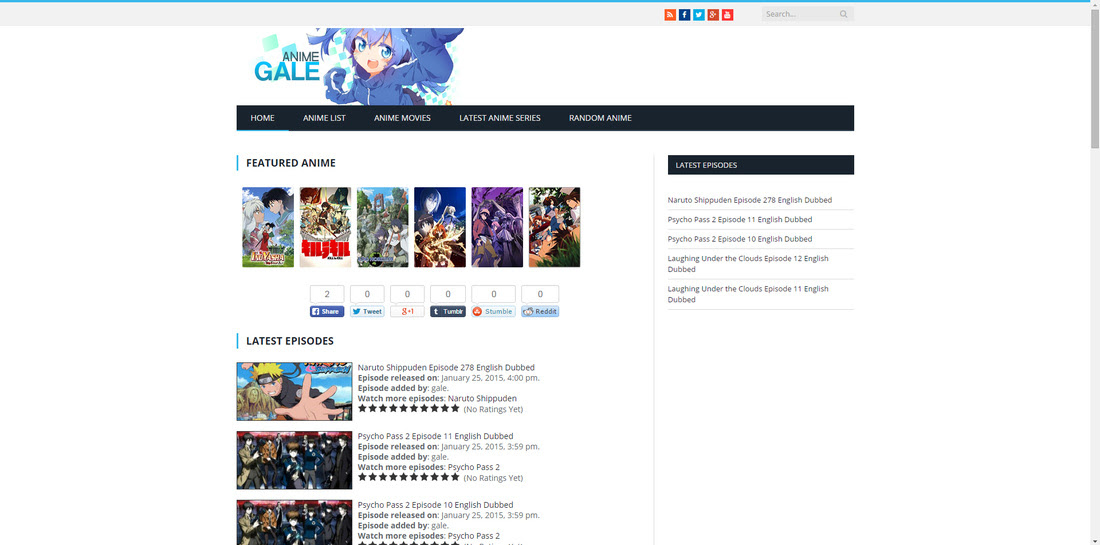Screen dimensions: 1100x545
Task: Open the third featured anime poster
Action: tap(382, 227)
